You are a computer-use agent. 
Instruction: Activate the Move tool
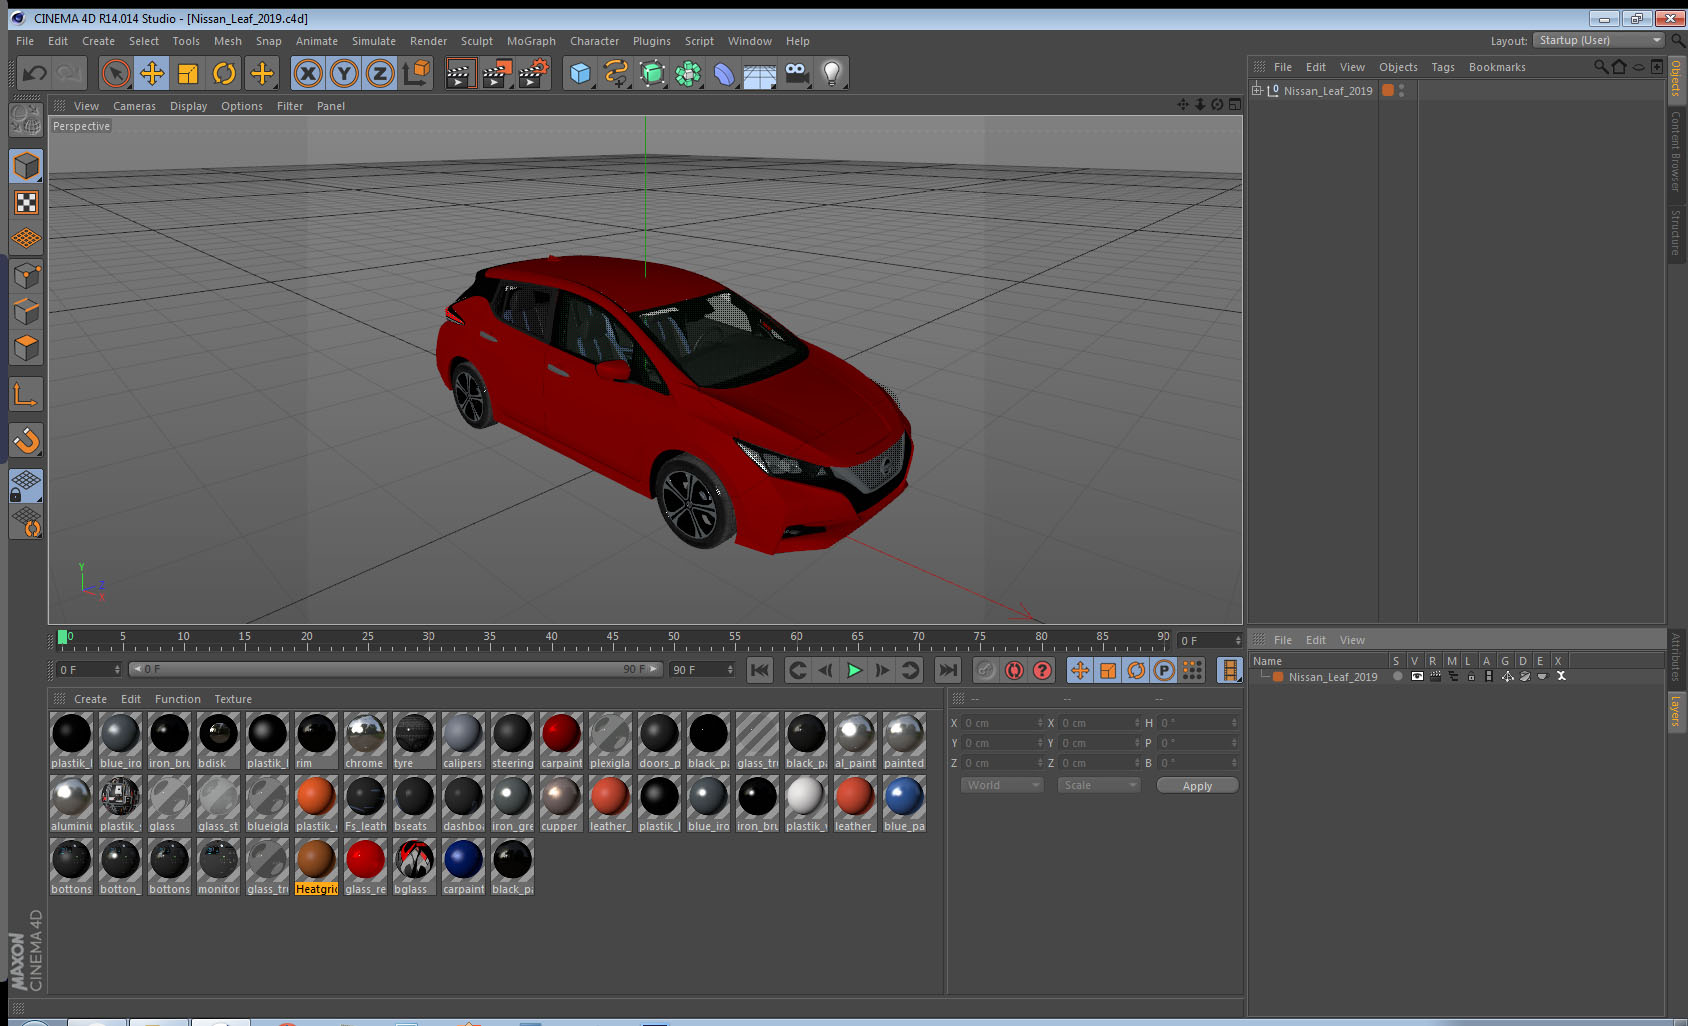pos(152,73)
